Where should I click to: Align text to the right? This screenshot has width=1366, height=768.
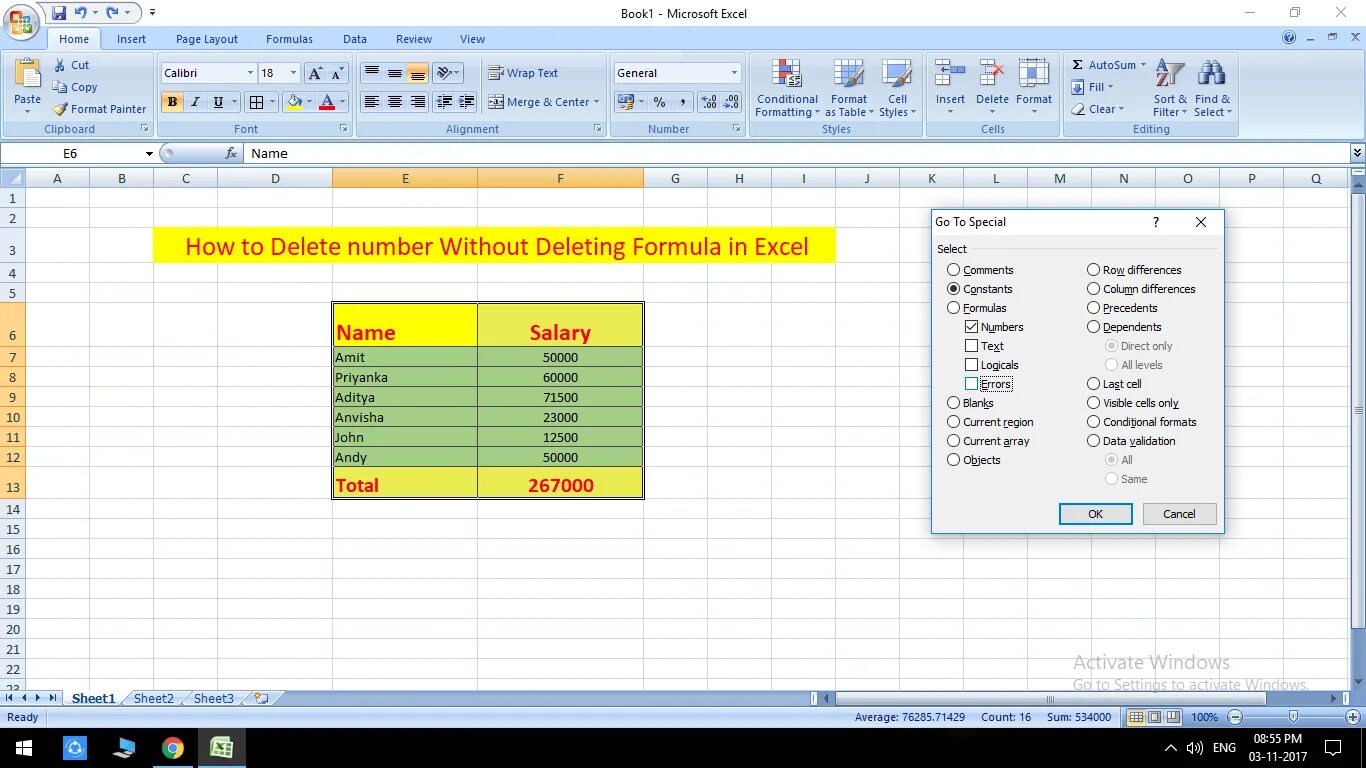418,102
